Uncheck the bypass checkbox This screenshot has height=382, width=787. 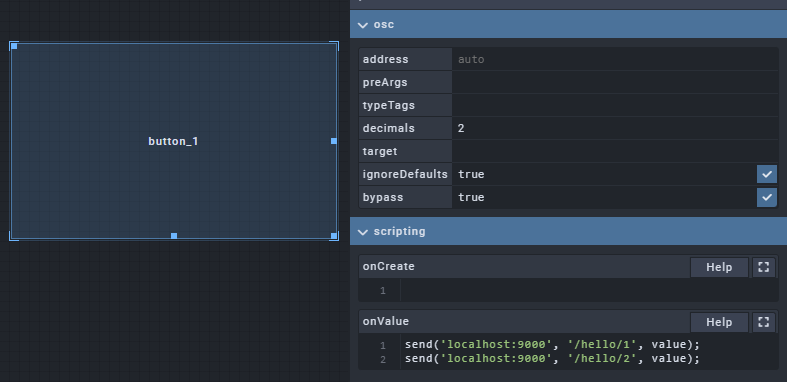click(x=766, y=197)
